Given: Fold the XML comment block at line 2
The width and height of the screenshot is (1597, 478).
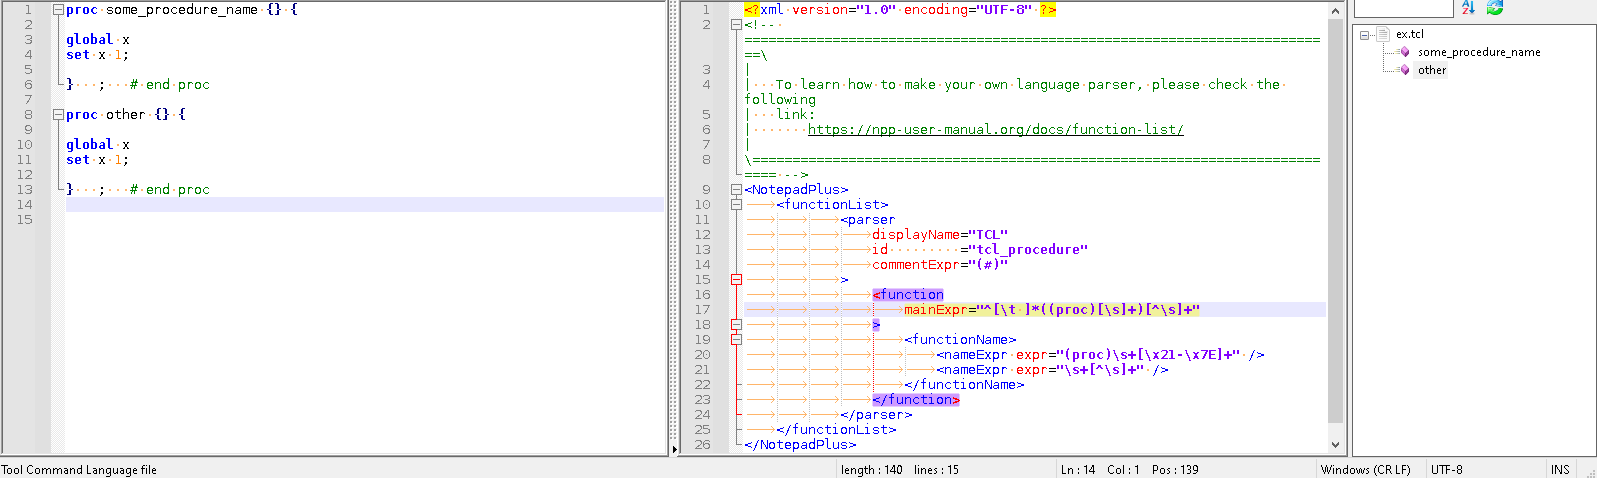Looking at the screenshot, I should pyautogui.click(x=737, y=25).
